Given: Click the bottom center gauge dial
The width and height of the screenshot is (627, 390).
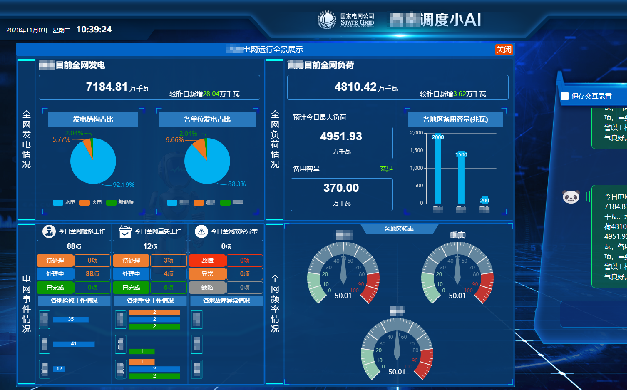Looking at the screenshot, I should (397, 348).
